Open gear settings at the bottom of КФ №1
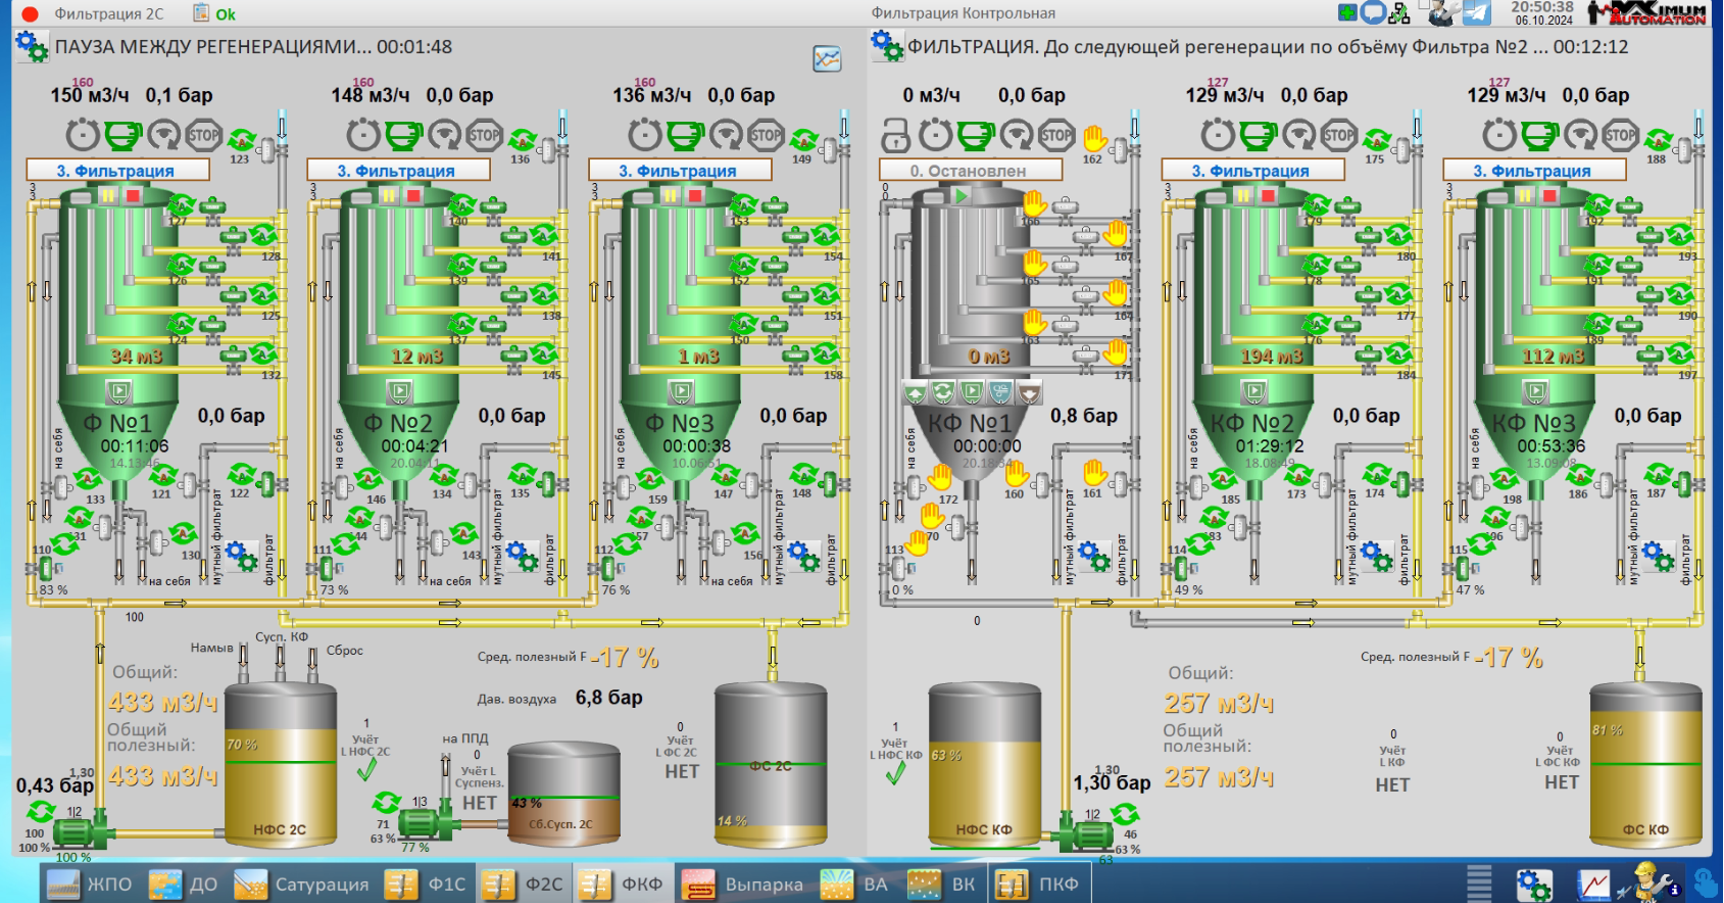This screenshot has height=903, width=1724. coord(1094,557)
